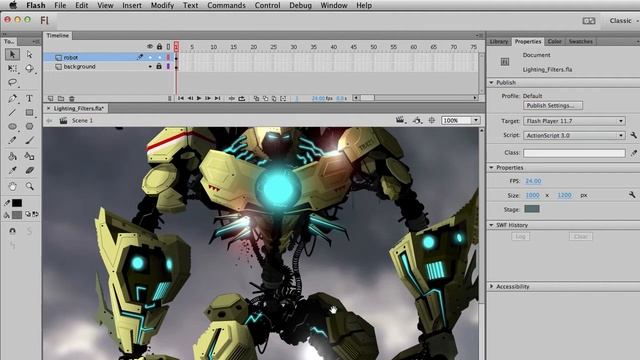Play the timeline animation
Image resolution: width=640 pixels, height=360 pixels.
pyautogui.click(x=199, y=98)
